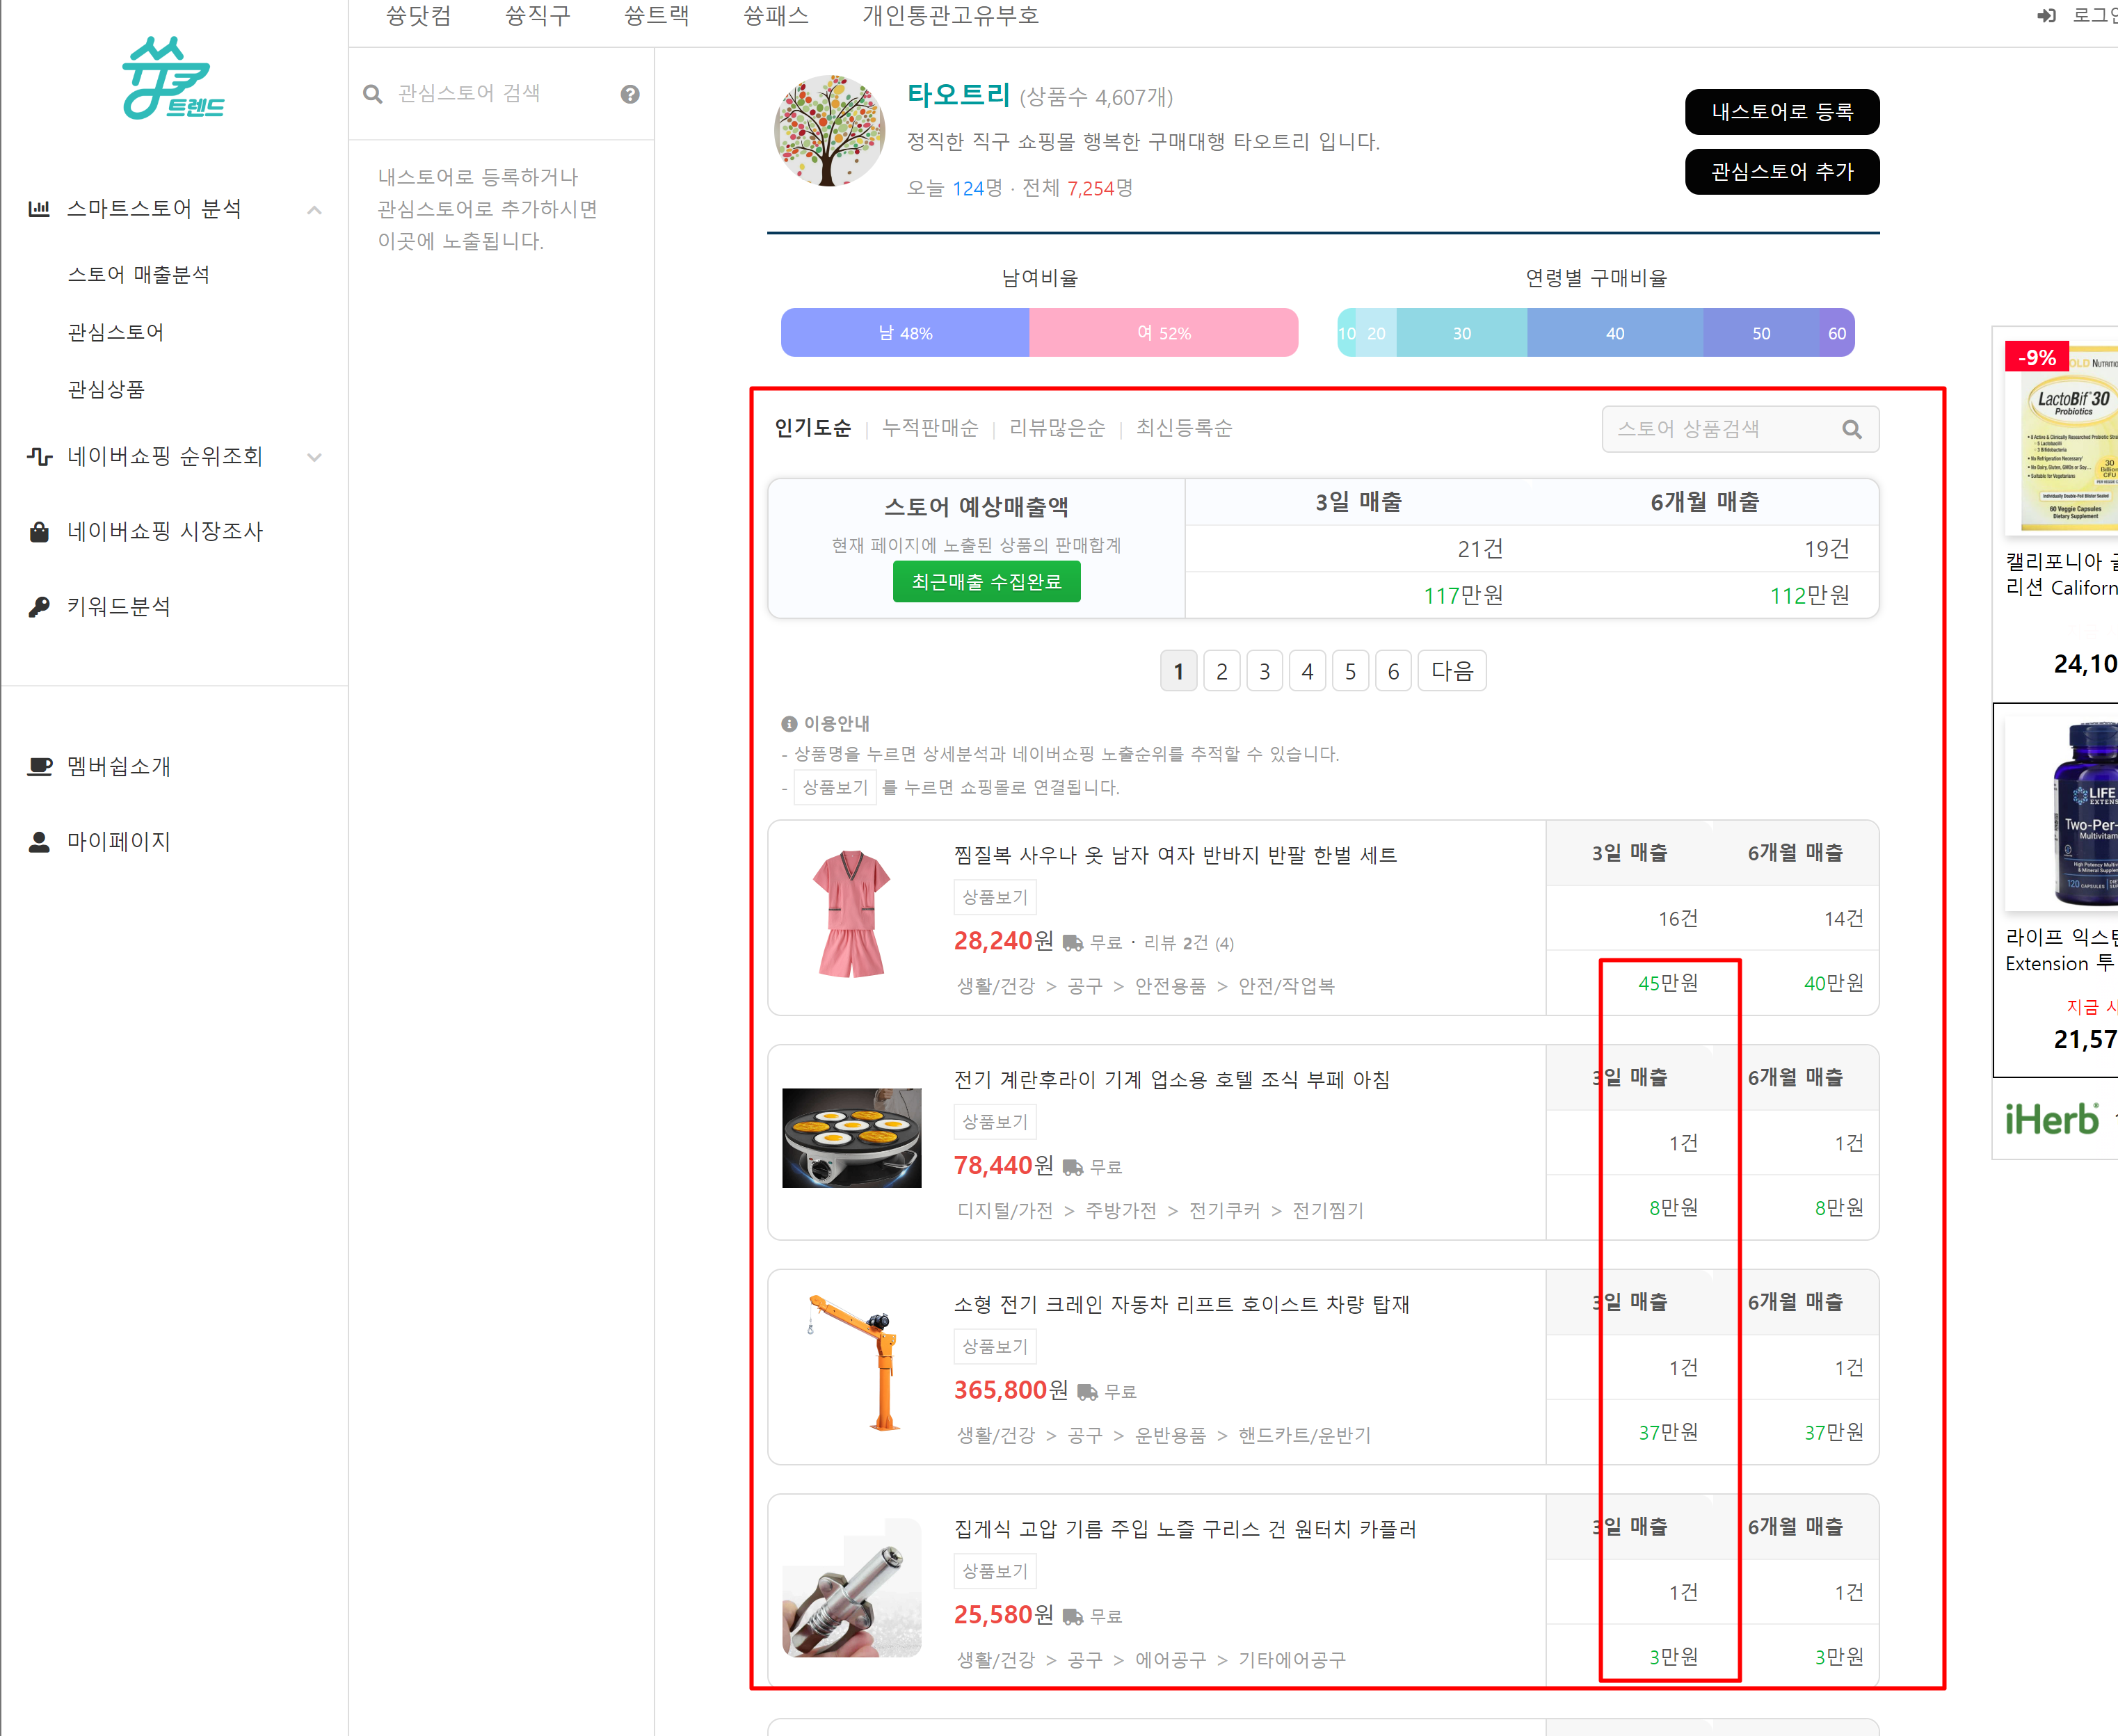Click 관심스토어 추가 button
The width and height of the screenshot is (2118, 1736).
click(x=1781, y=172)
